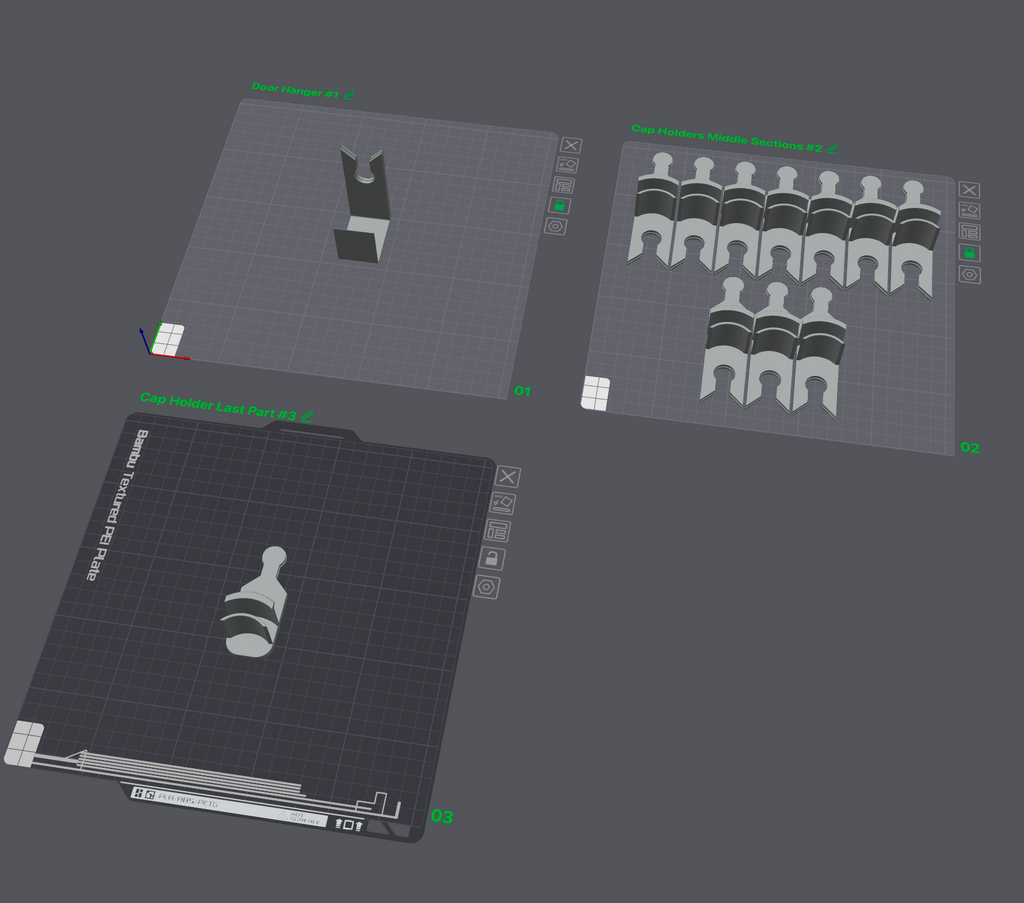Viewport: 1024px width, 903px height.
Task: Open plate 02 settings hexagon icon
Action: (969, 275)
